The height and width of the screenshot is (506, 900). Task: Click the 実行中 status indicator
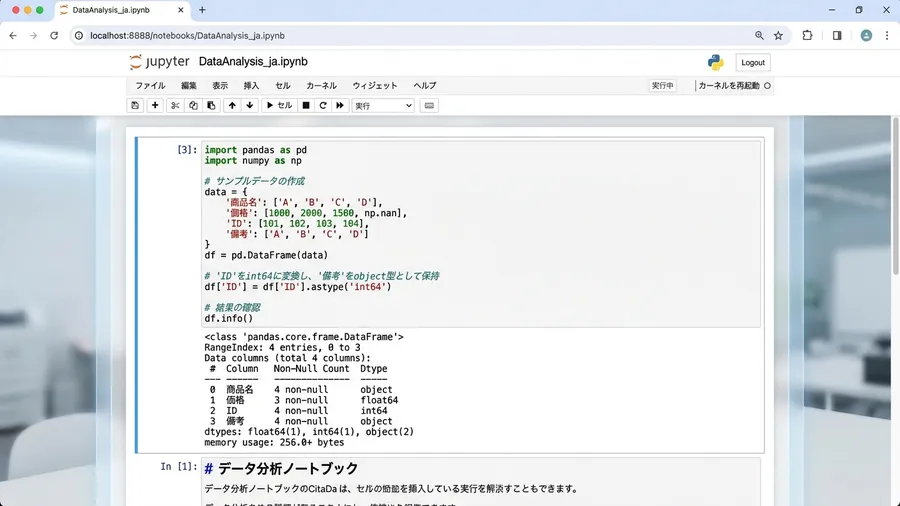(x=662, y=85)
